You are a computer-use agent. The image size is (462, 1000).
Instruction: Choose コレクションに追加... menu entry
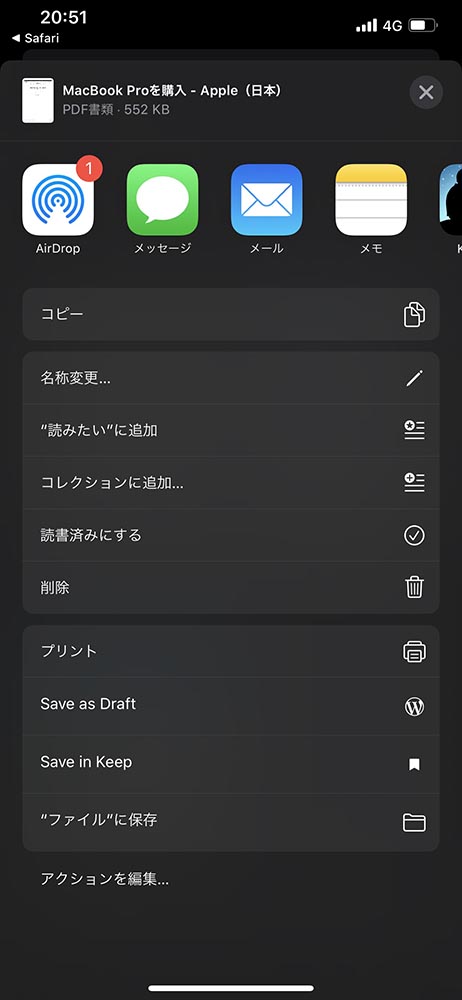(x=231, y=483)
